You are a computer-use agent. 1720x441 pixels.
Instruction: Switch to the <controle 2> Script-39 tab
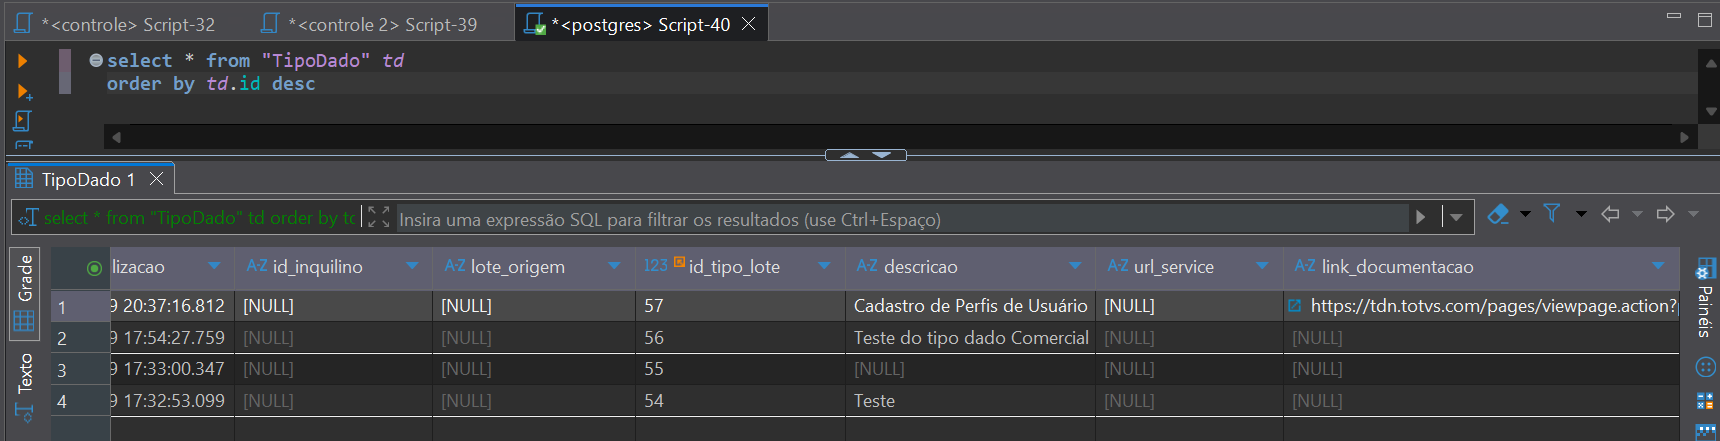(x=370, y=24)
